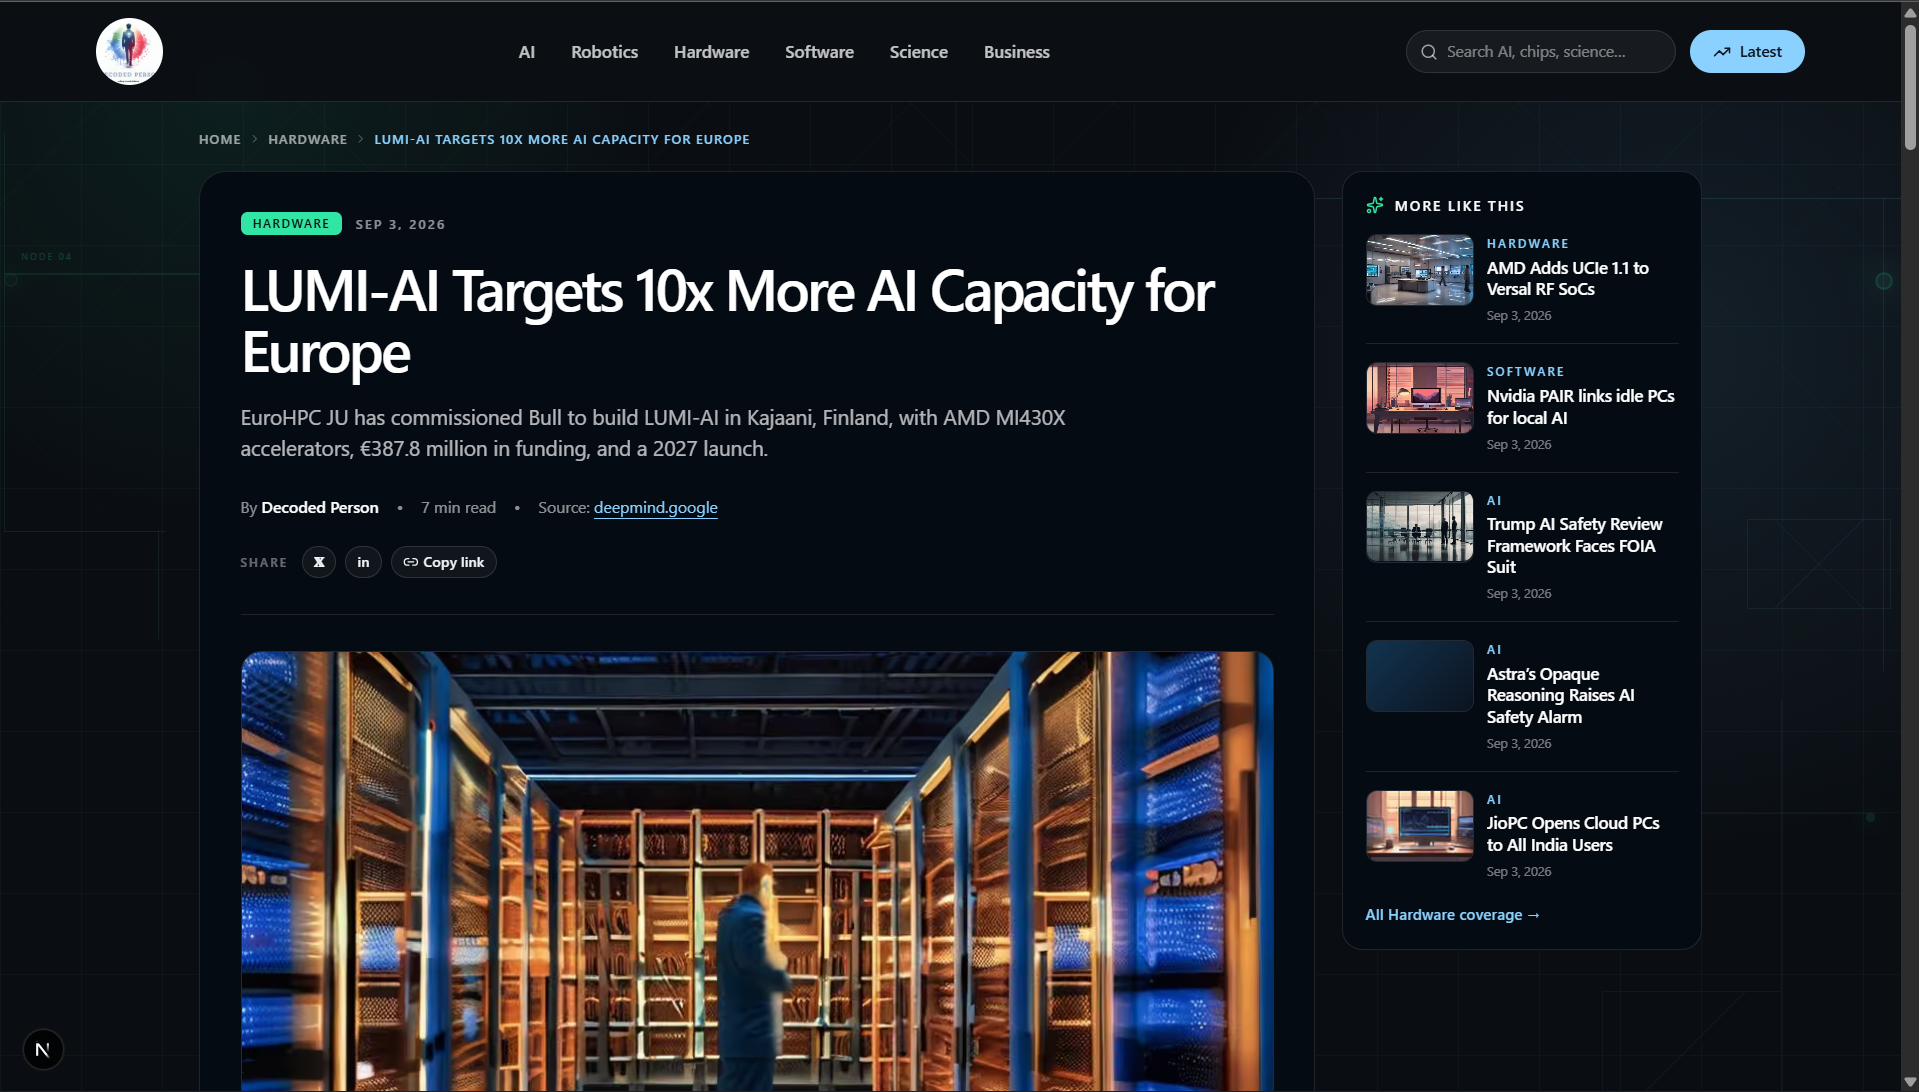Open the Decoded Person site logo
This screenshot has height=1092, width=1919.
129,51
